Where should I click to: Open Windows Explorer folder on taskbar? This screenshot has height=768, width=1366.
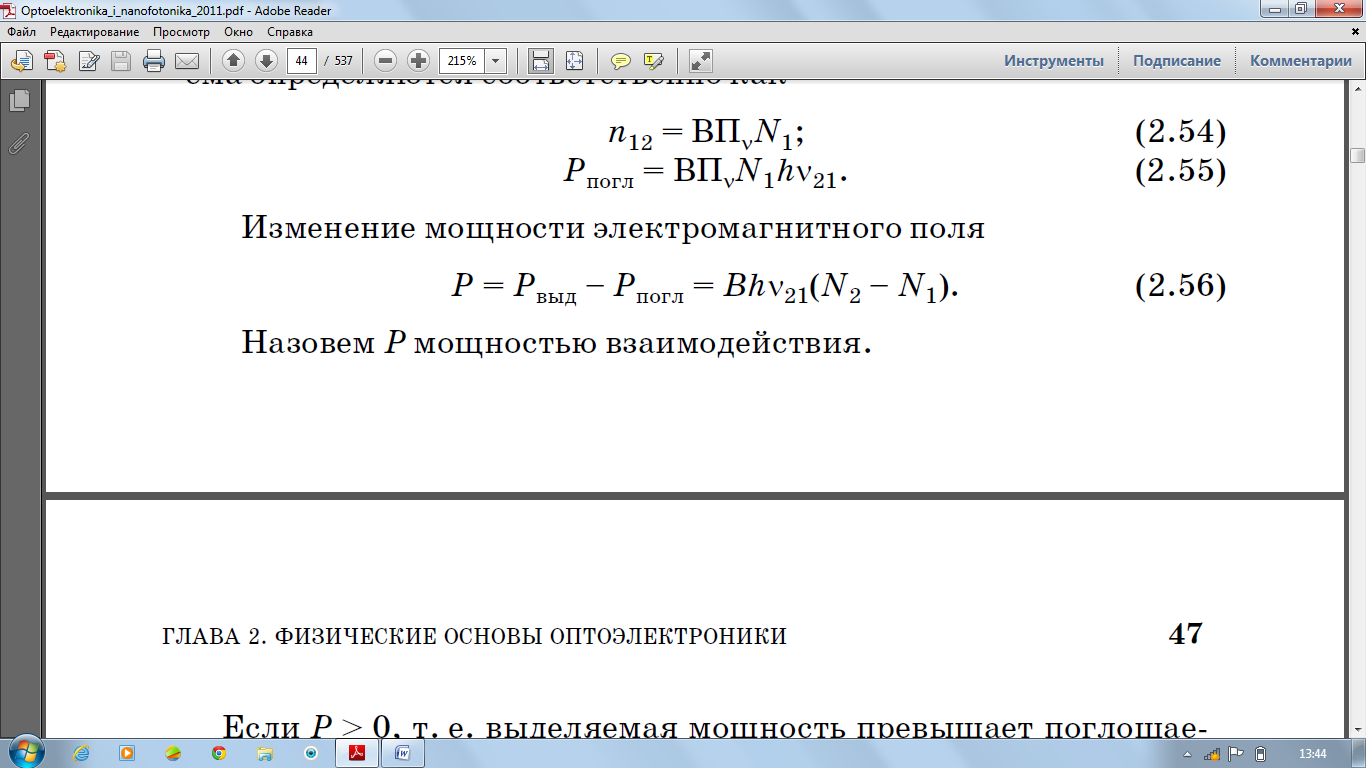click(x=265, y=753)
